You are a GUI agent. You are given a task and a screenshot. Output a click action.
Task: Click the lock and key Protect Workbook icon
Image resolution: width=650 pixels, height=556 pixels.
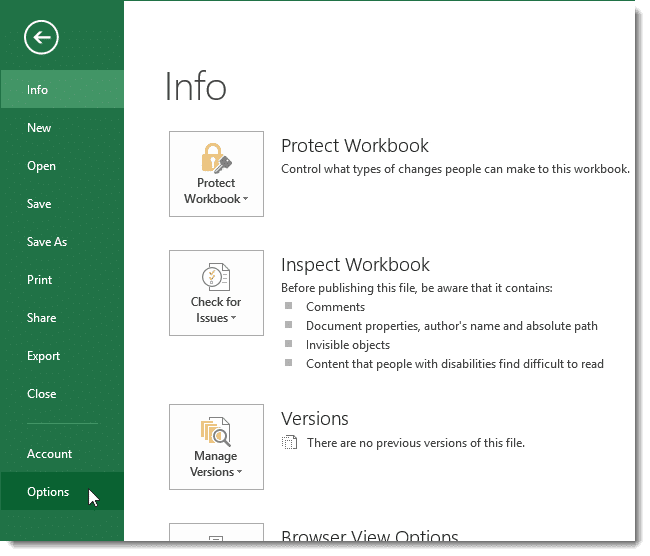pyautogui.click(x=216, y=157)
